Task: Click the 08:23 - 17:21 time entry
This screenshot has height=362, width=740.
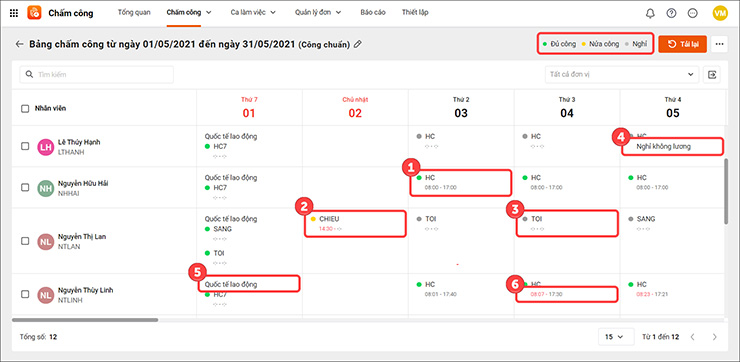Action: coord(652,294)
